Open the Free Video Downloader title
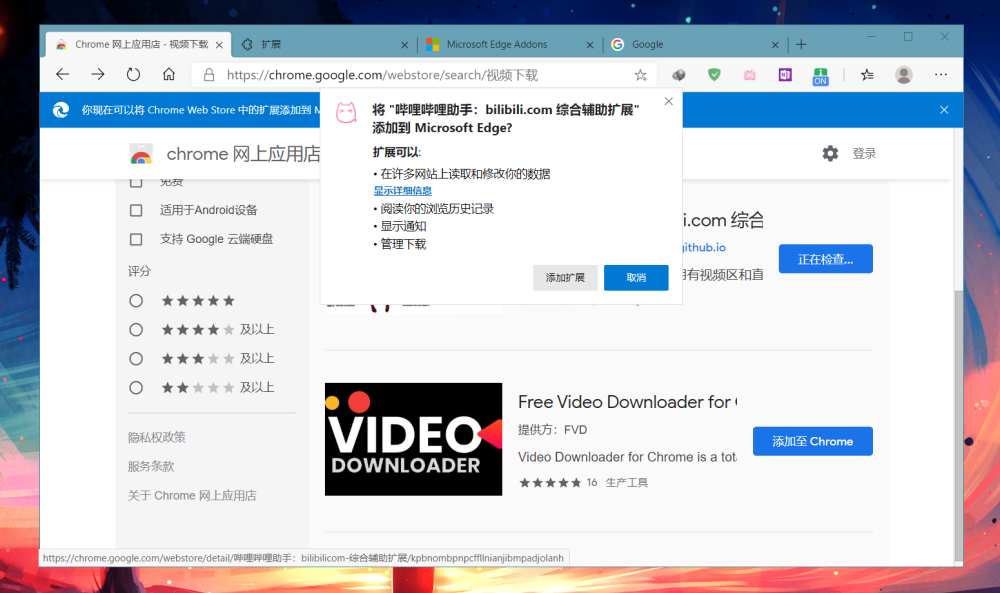Viewport: 1000px width, 593px height. [628, 402]
